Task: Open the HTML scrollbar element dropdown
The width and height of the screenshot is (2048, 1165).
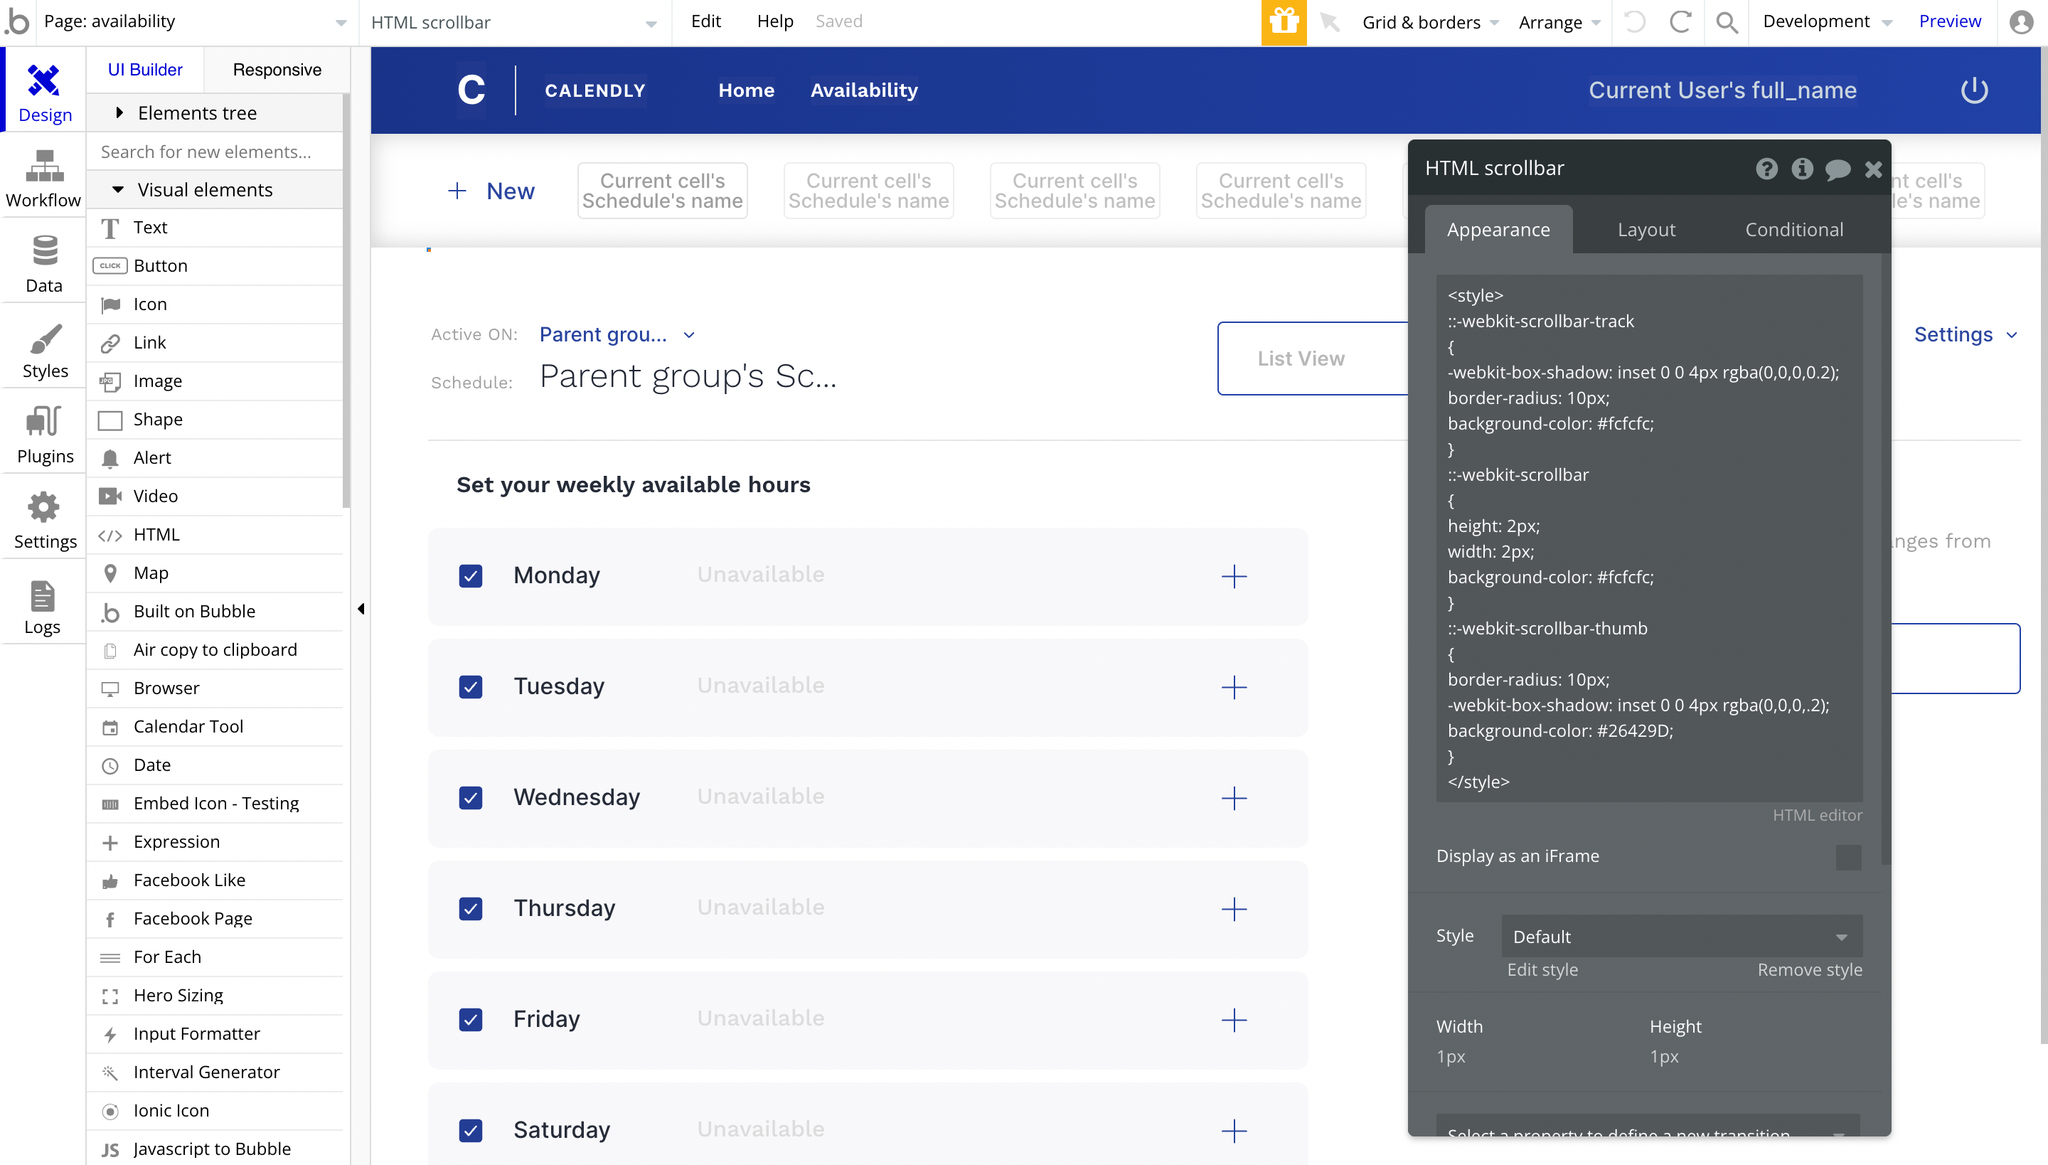Action: [x=514, y=22]
